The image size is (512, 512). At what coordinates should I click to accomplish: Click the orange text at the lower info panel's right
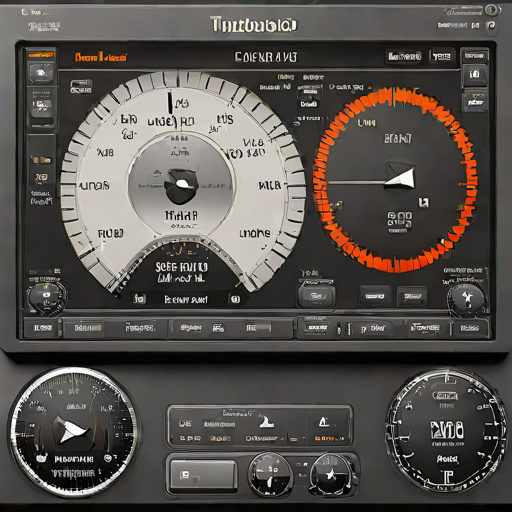329,438
